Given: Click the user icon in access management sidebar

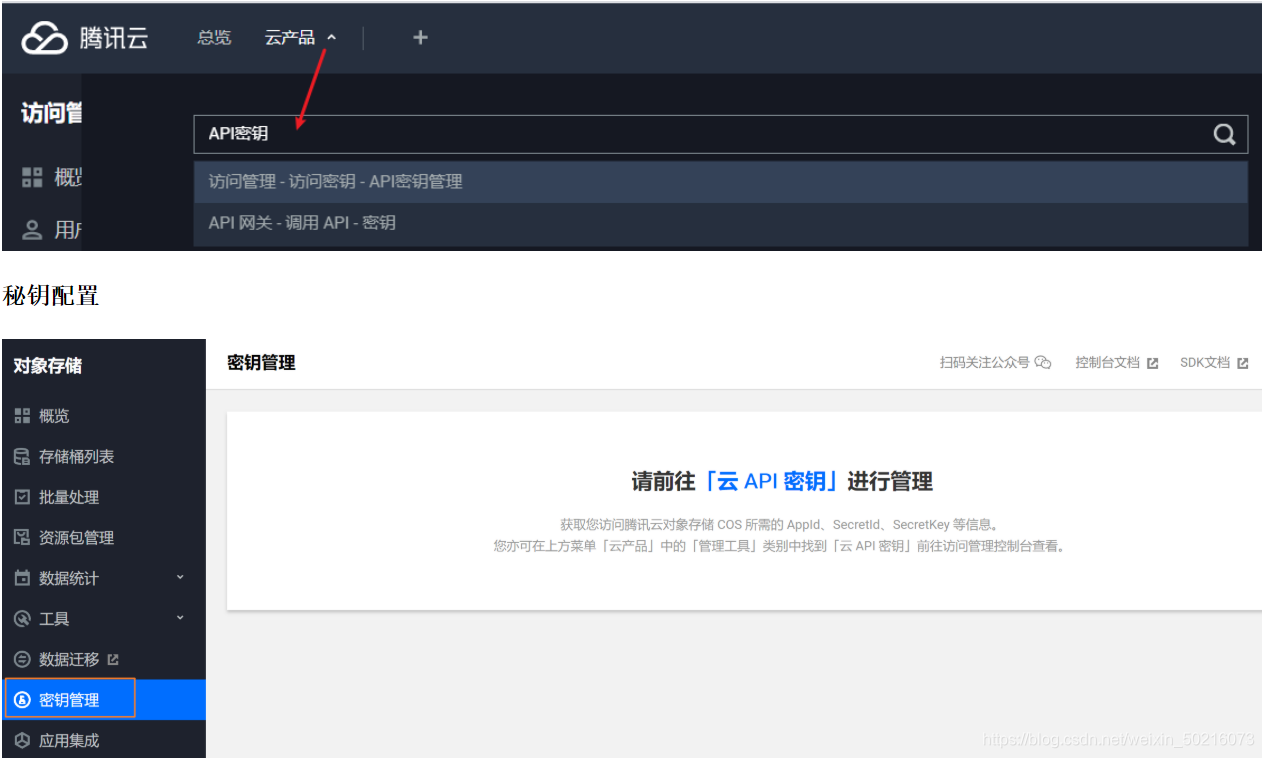Looking at the screenshot, I should [x=33, y=230].
